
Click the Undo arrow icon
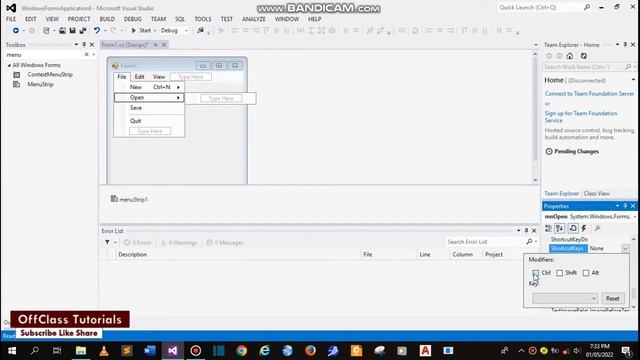tap(97, 31)
